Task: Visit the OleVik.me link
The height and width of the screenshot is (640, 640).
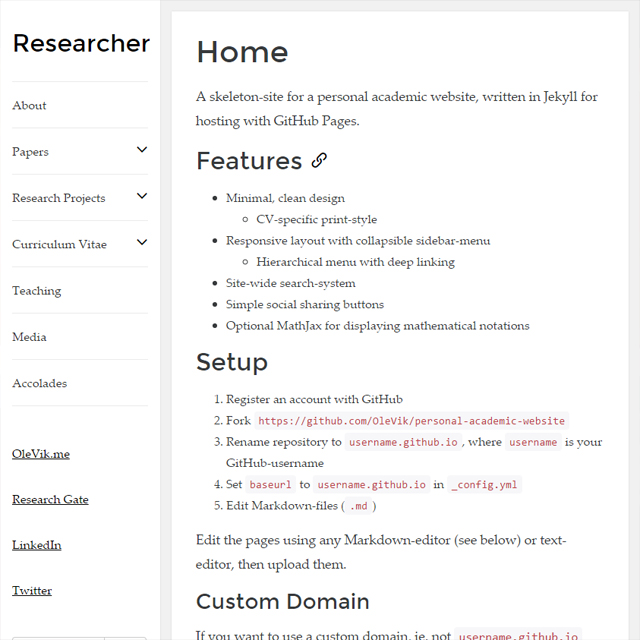Action: click(41, 454)
